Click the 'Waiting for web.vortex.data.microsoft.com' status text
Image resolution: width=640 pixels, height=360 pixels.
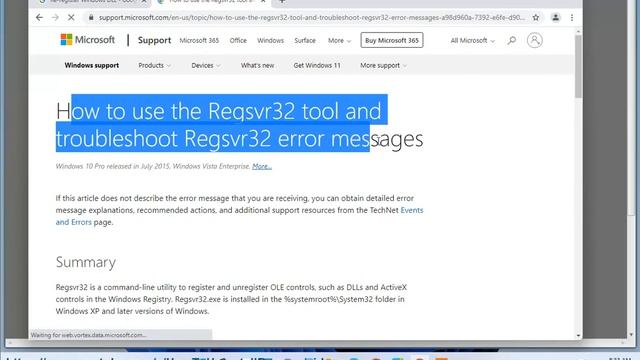click(x=88, y=335)
